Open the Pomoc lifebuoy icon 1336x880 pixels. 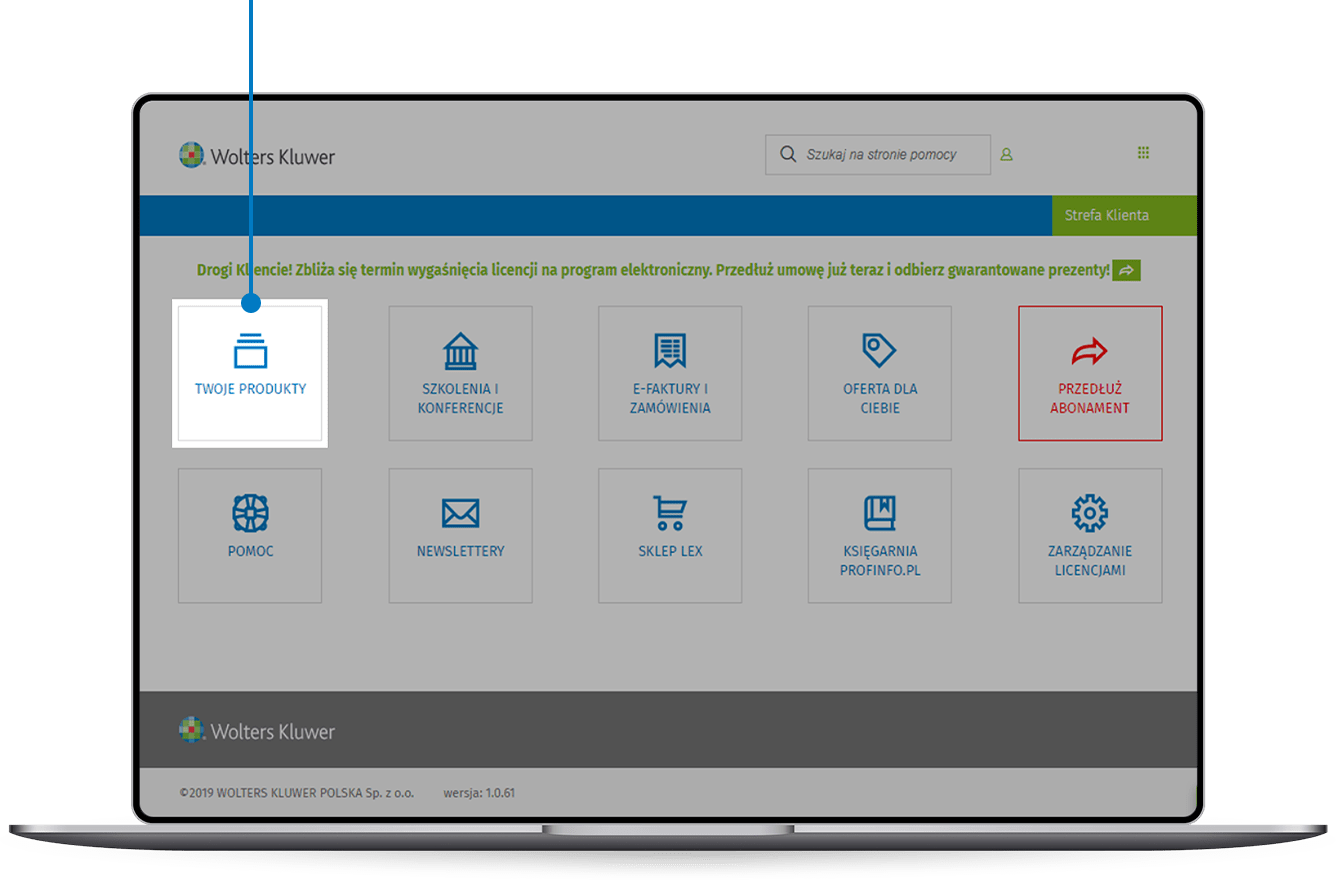pos(250,513)
